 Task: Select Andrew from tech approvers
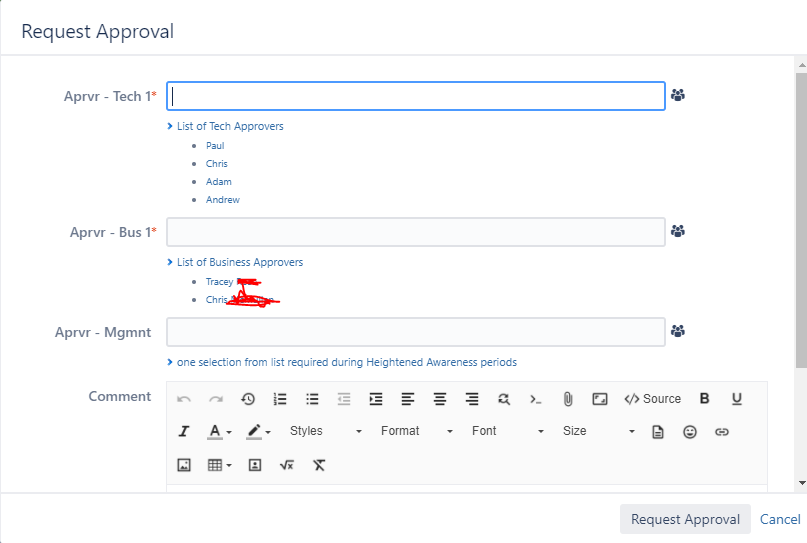click(223, 200)
